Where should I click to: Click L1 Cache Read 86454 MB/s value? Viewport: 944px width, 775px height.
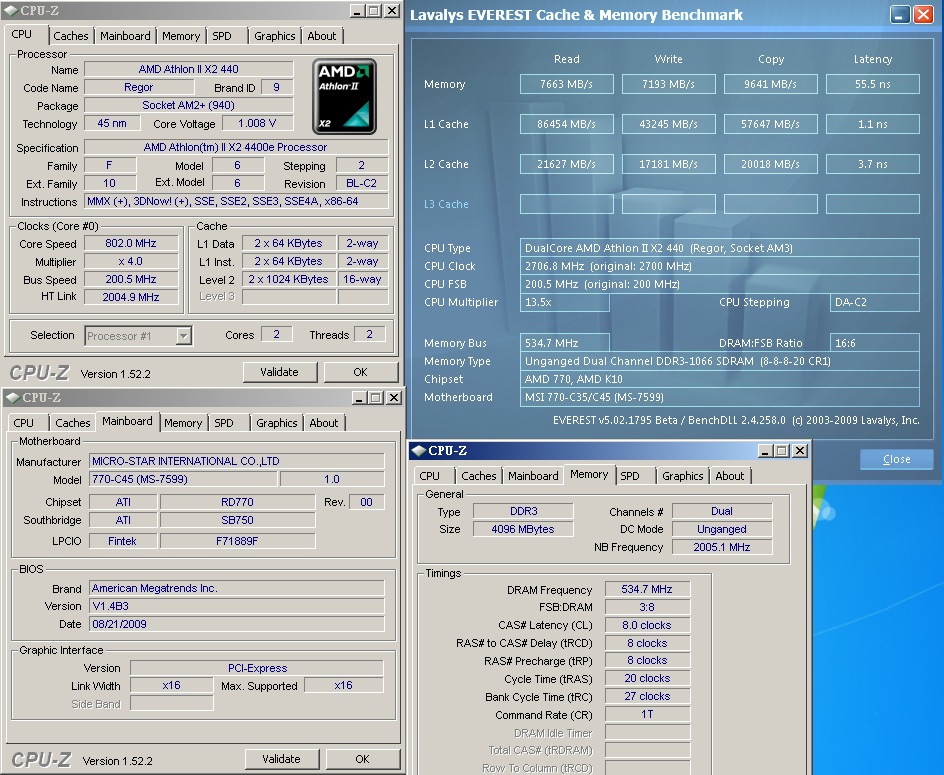coord(567,124)
